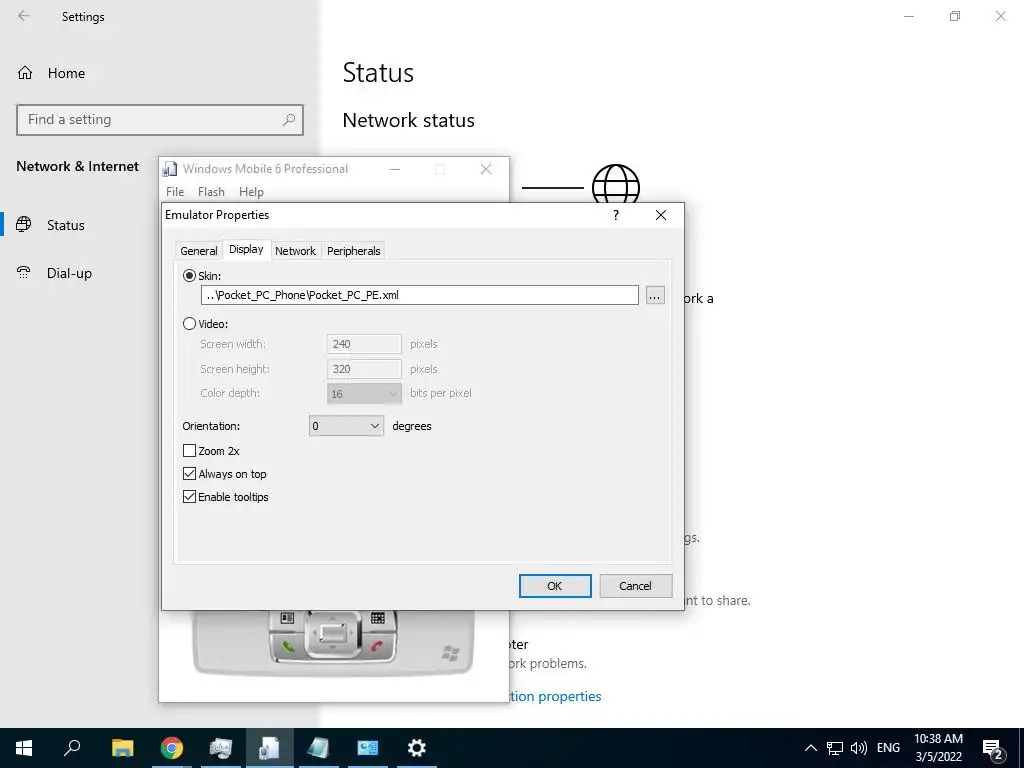Launch Google Chrome from taskbar

point(172,748)
